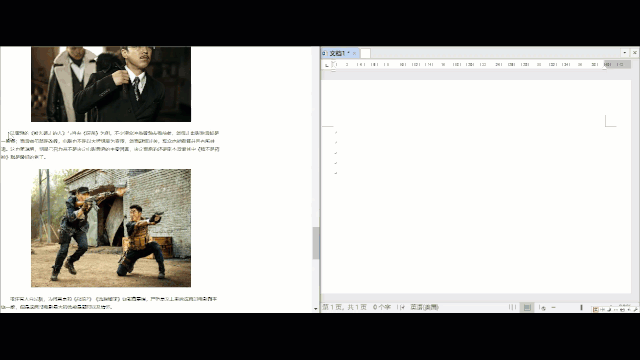Image resolution: width=640 pixels, height=360 pixels.
Task: Click the tab-stop selector at ruler's left
Action: (327, 65)
